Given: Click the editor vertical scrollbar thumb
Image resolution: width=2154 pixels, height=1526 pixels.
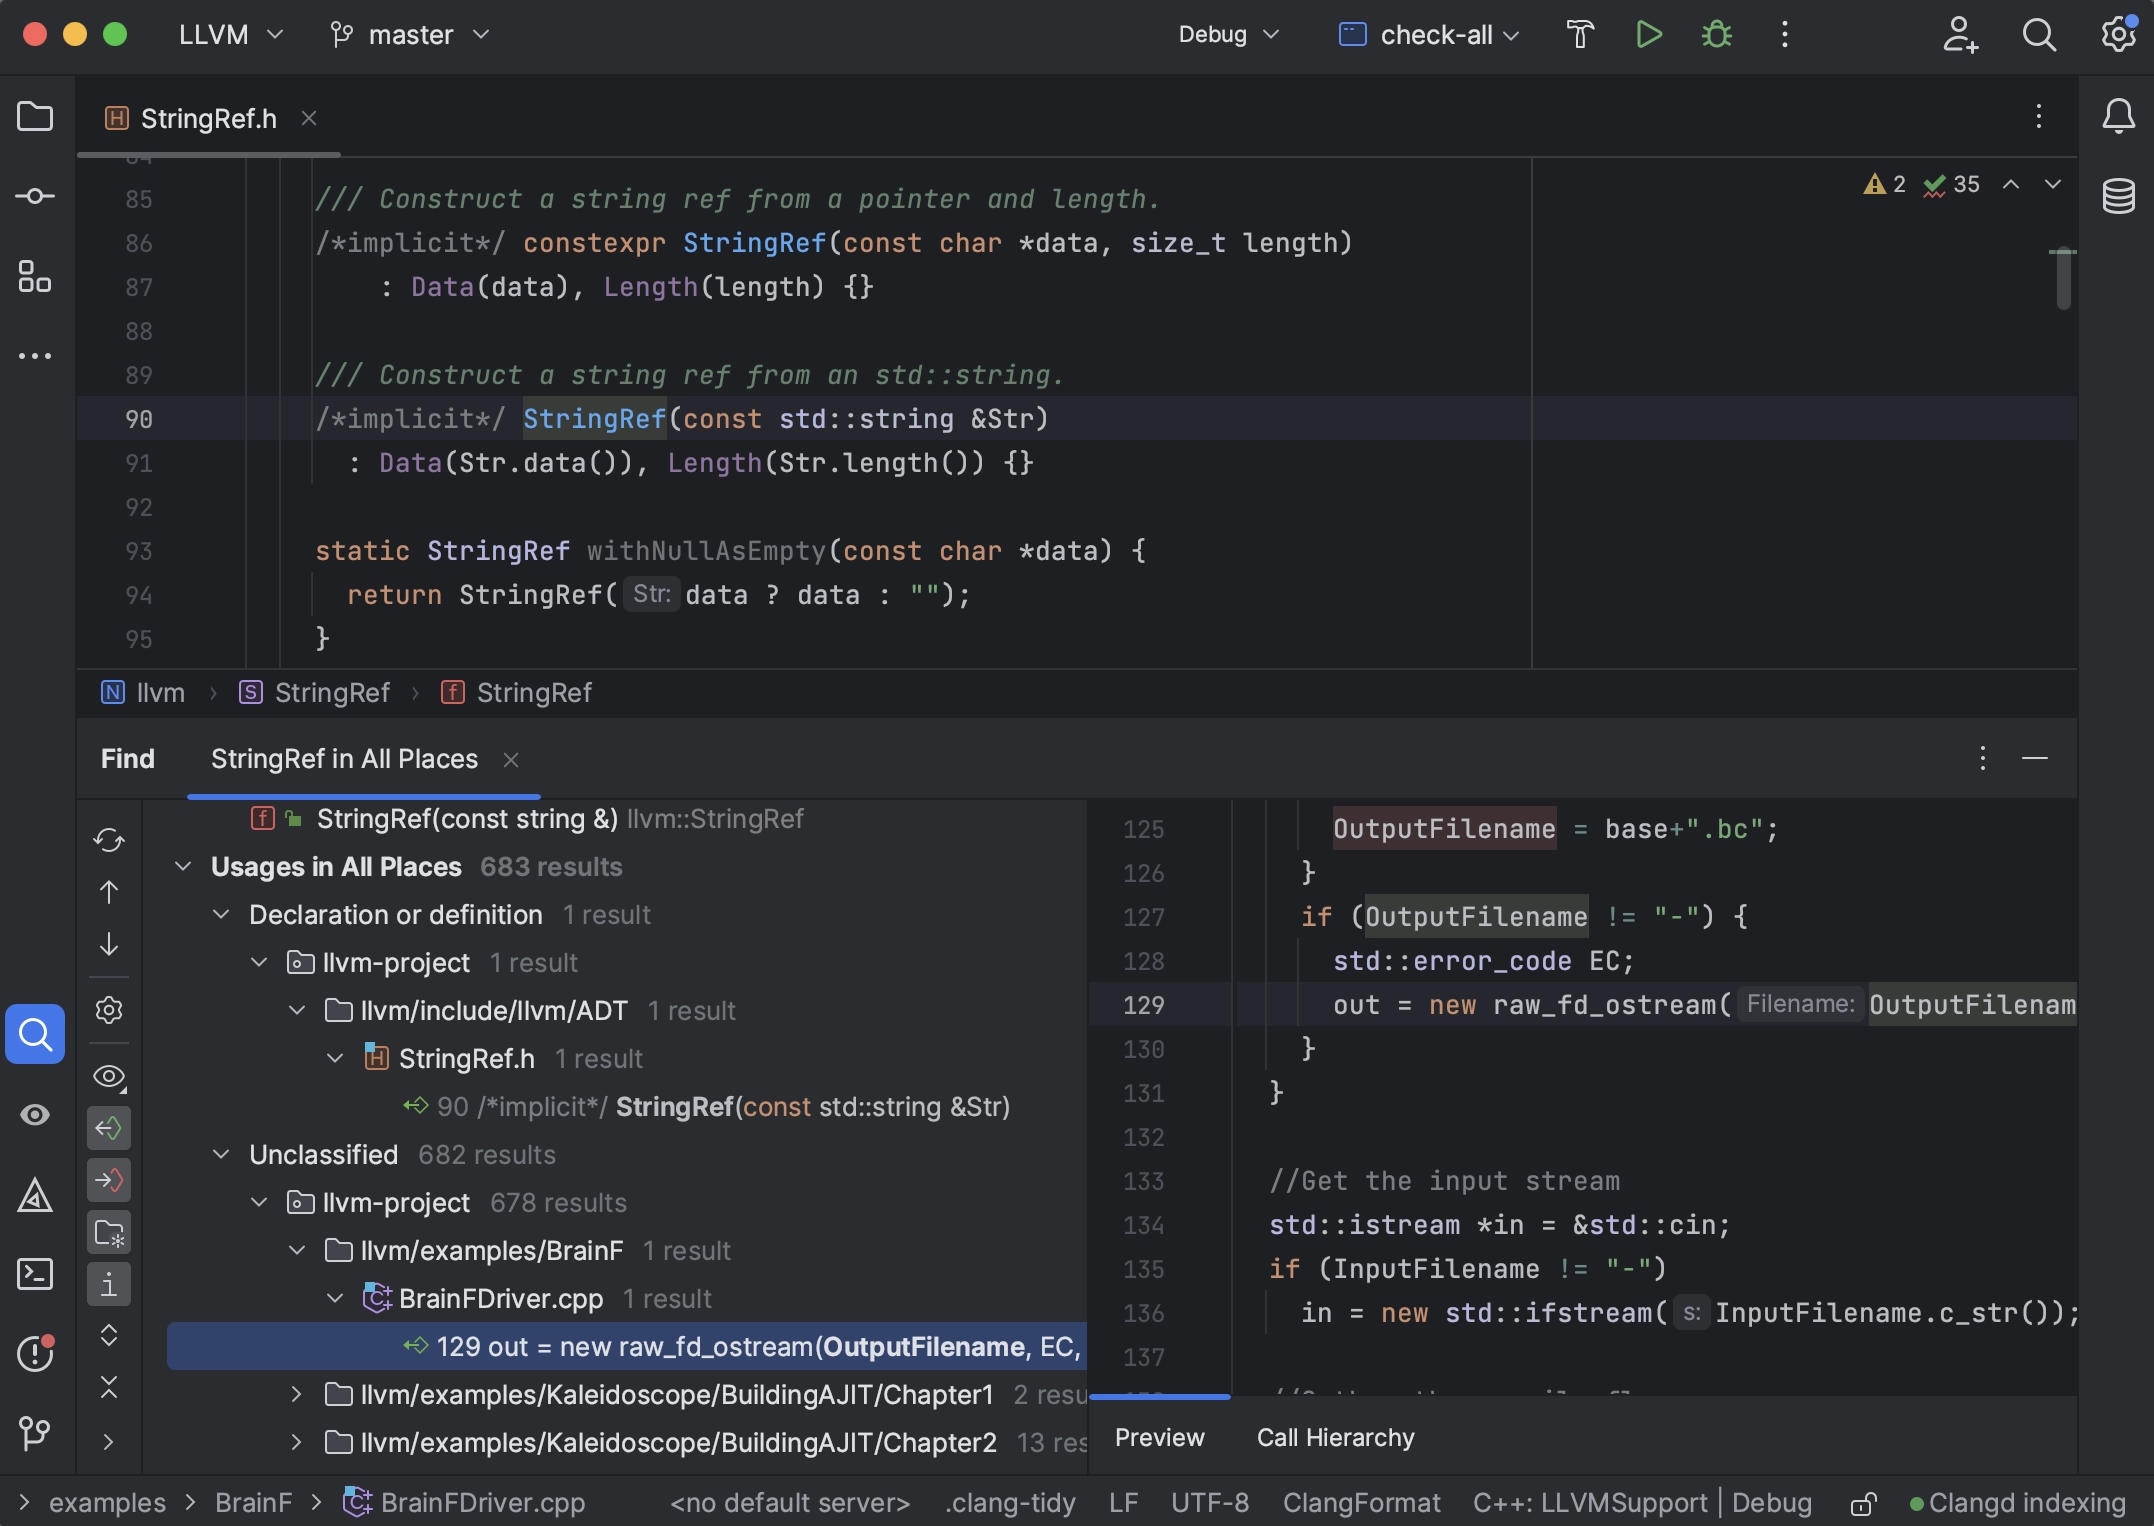Looking at the screenshot, I should [x=2062, y=280].
